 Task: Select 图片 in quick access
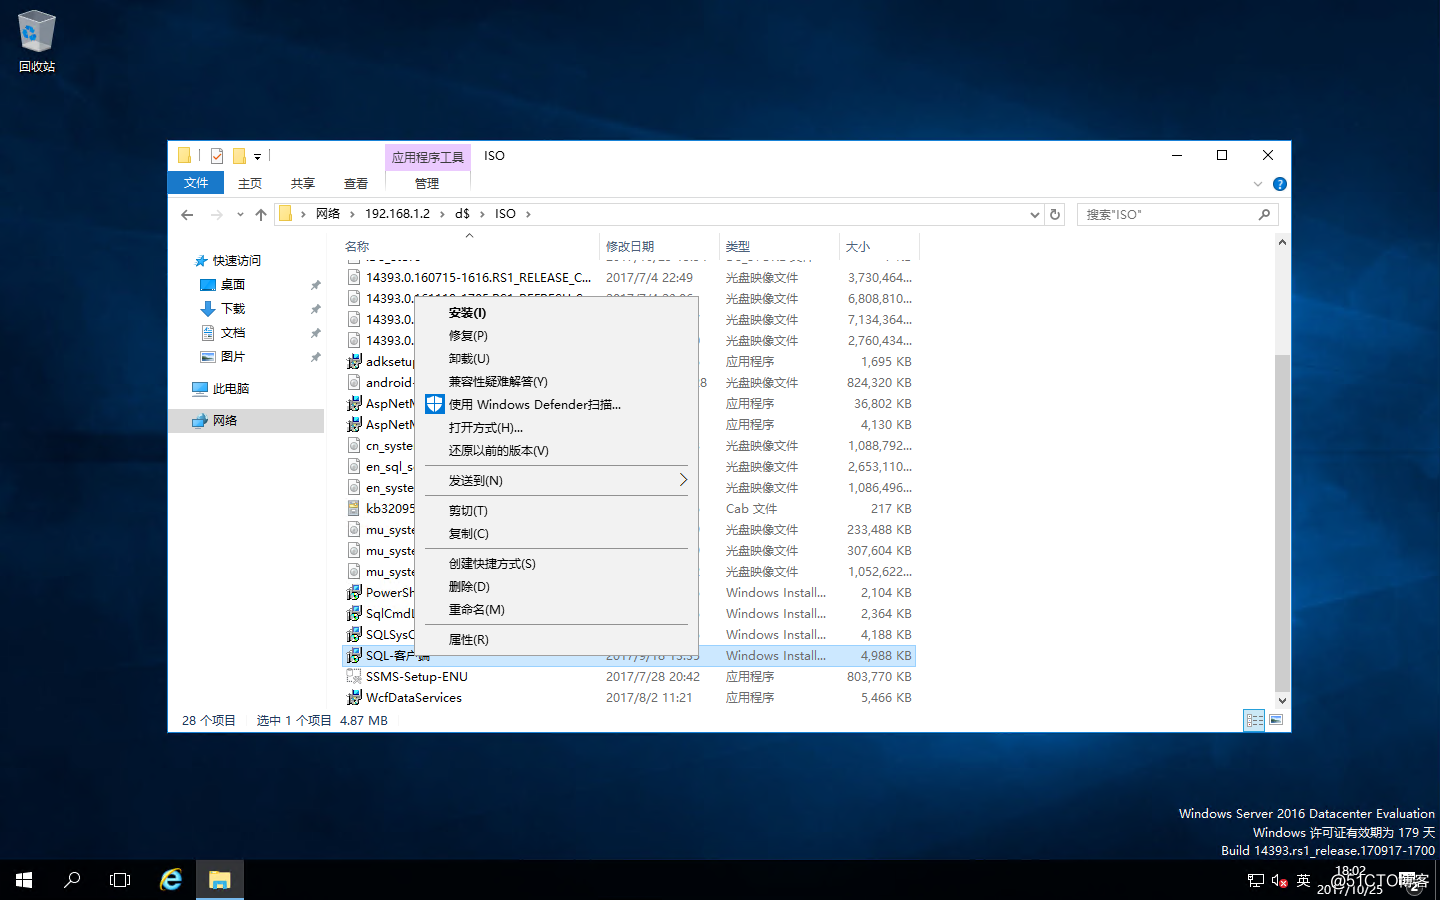[x=233, y=357]
